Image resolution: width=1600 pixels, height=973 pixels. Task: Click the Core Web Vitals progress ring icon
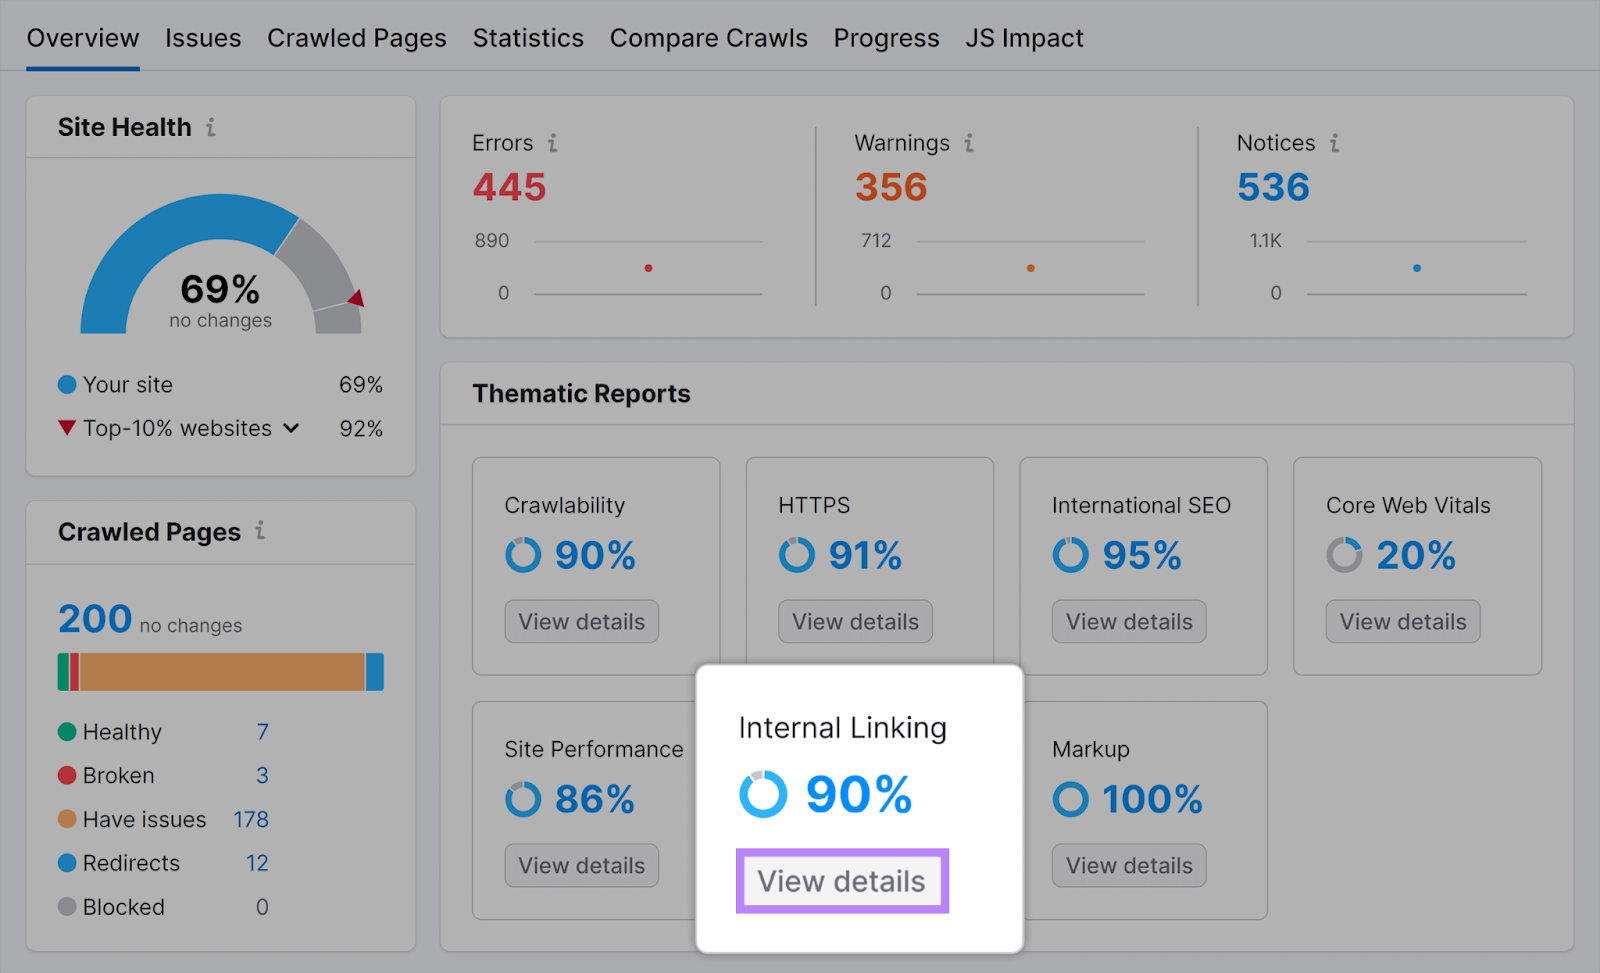tap(1344, 555)
